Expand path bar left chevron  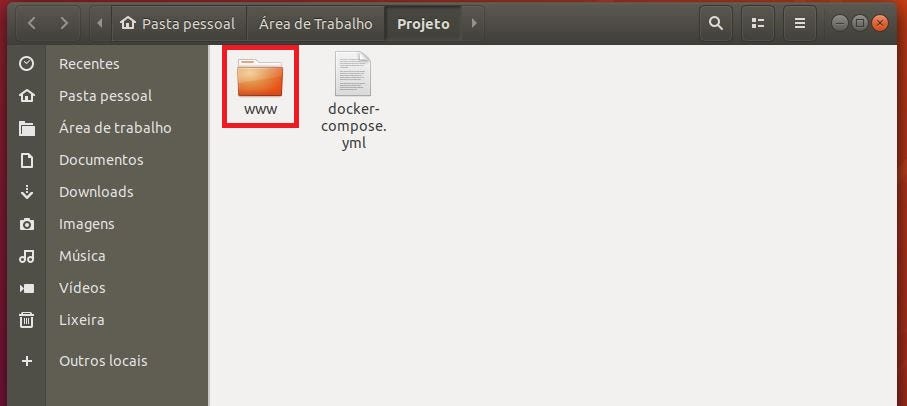[101, 23]
